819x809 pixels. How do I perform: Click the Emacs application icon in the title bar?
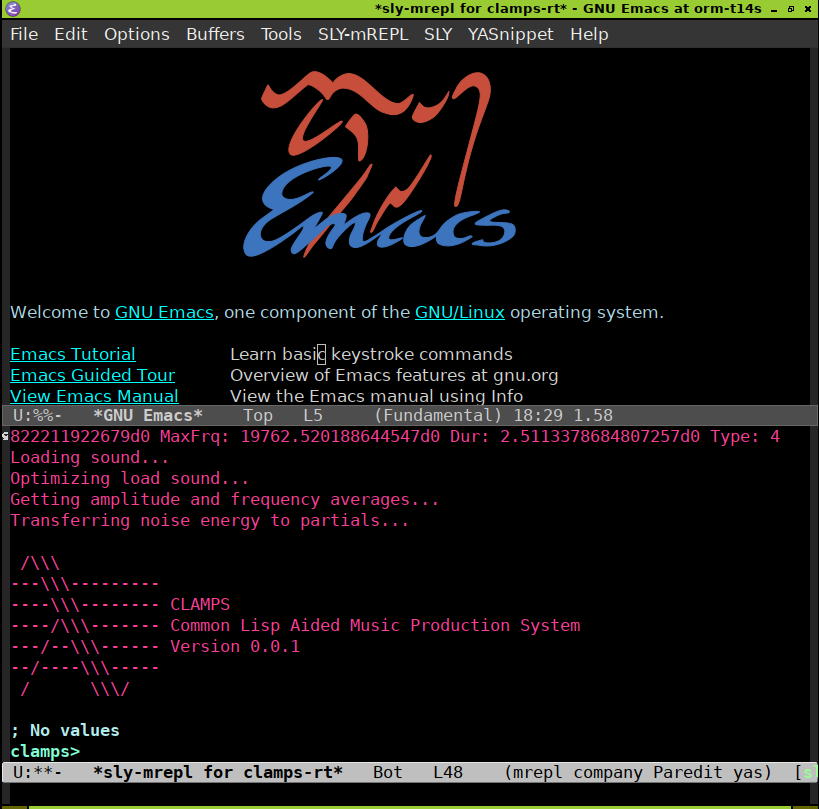click(12, 8)
